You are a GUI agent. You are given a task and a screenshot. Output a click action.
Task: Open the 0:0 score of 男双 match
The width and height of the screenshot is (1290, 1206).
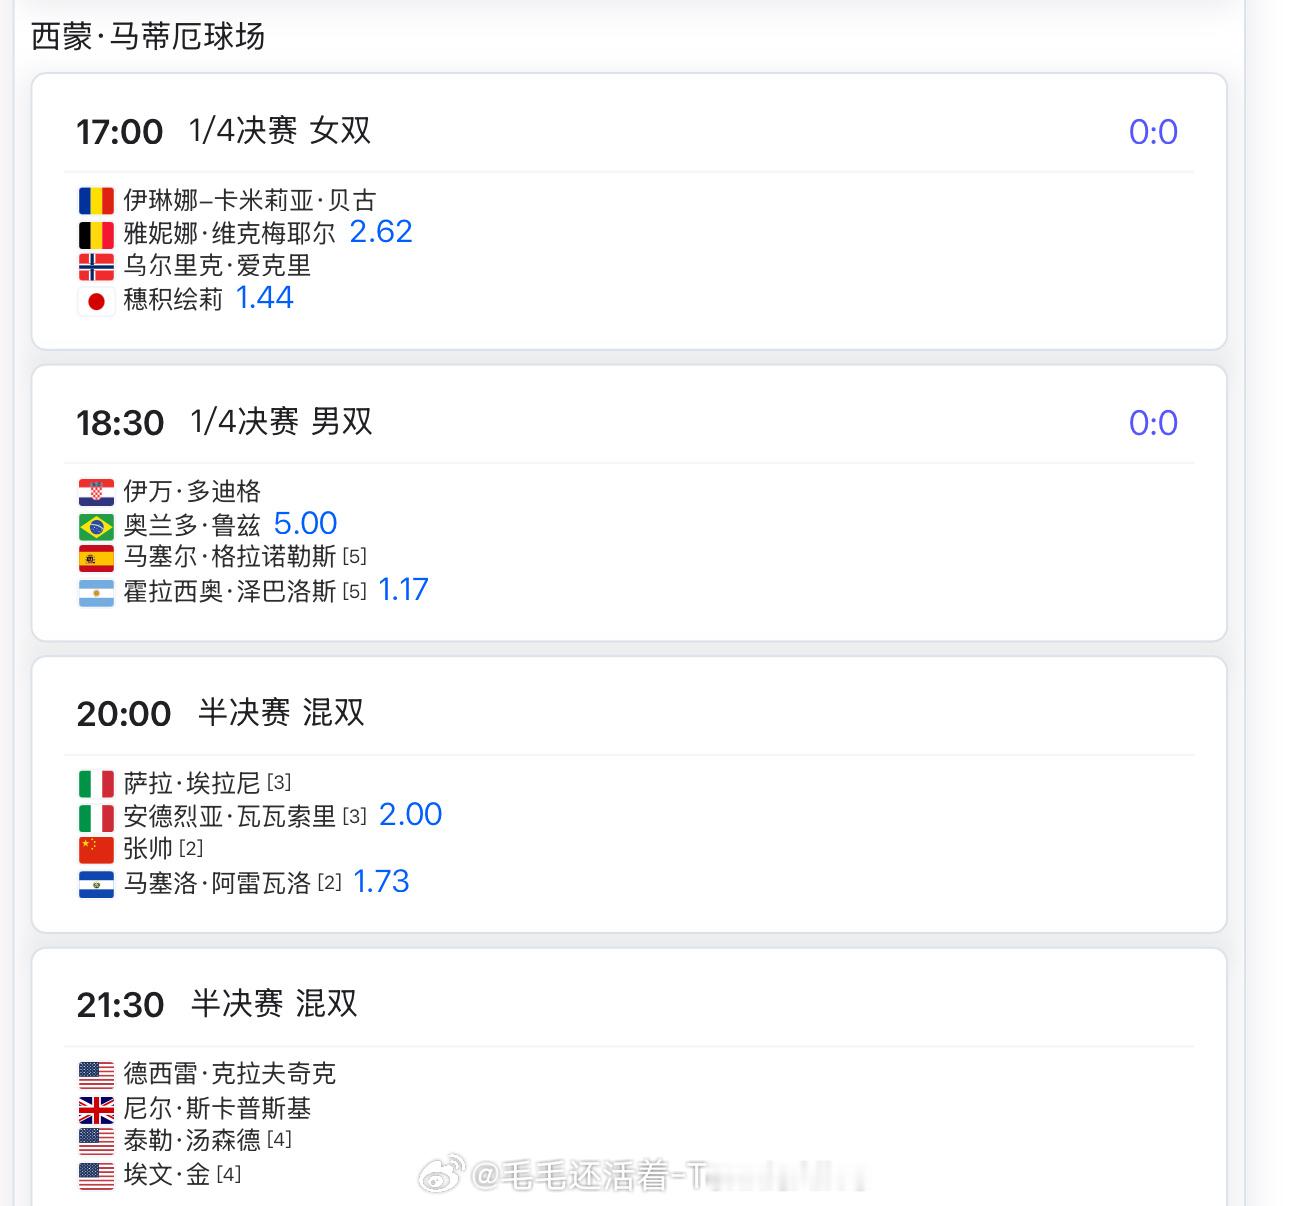pyautogui.click(x=1153, y=423)
